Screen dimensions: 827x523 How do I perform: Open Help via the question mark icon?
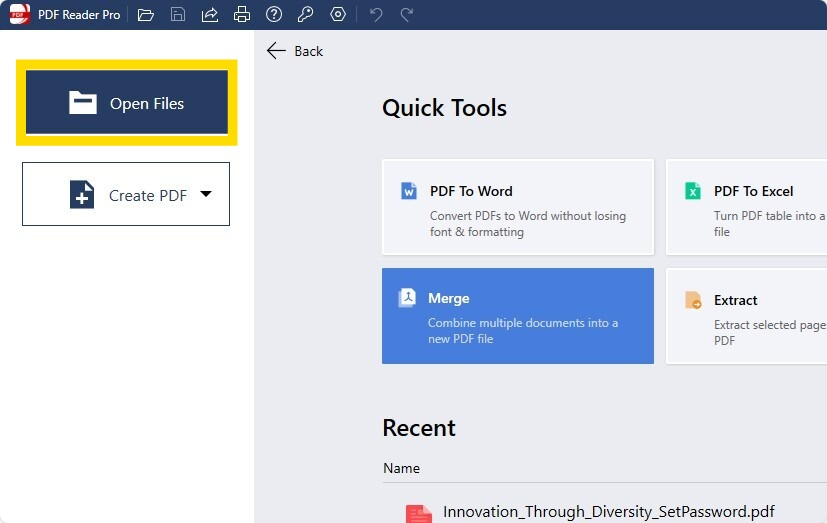coord(274,14)
